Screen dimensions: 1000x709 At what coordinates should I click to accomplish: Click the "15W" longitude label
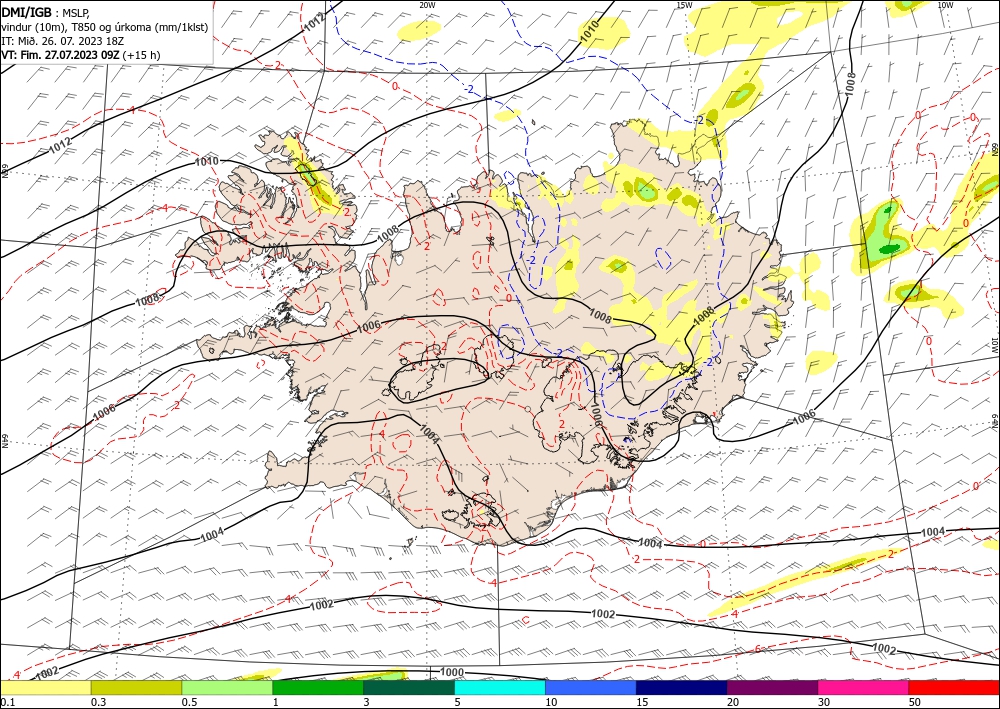point(684,5)
